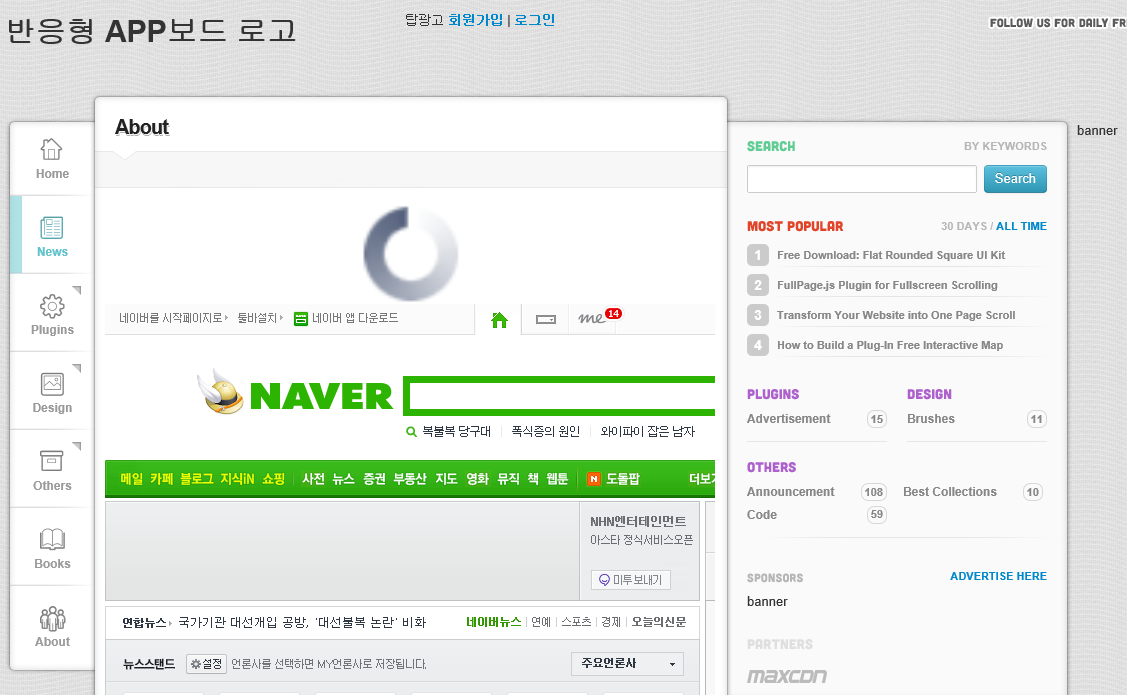This screenshot has height=695, width=1127.
Task: Select the 30 DAYS popular filter
Action: point(963,226)
